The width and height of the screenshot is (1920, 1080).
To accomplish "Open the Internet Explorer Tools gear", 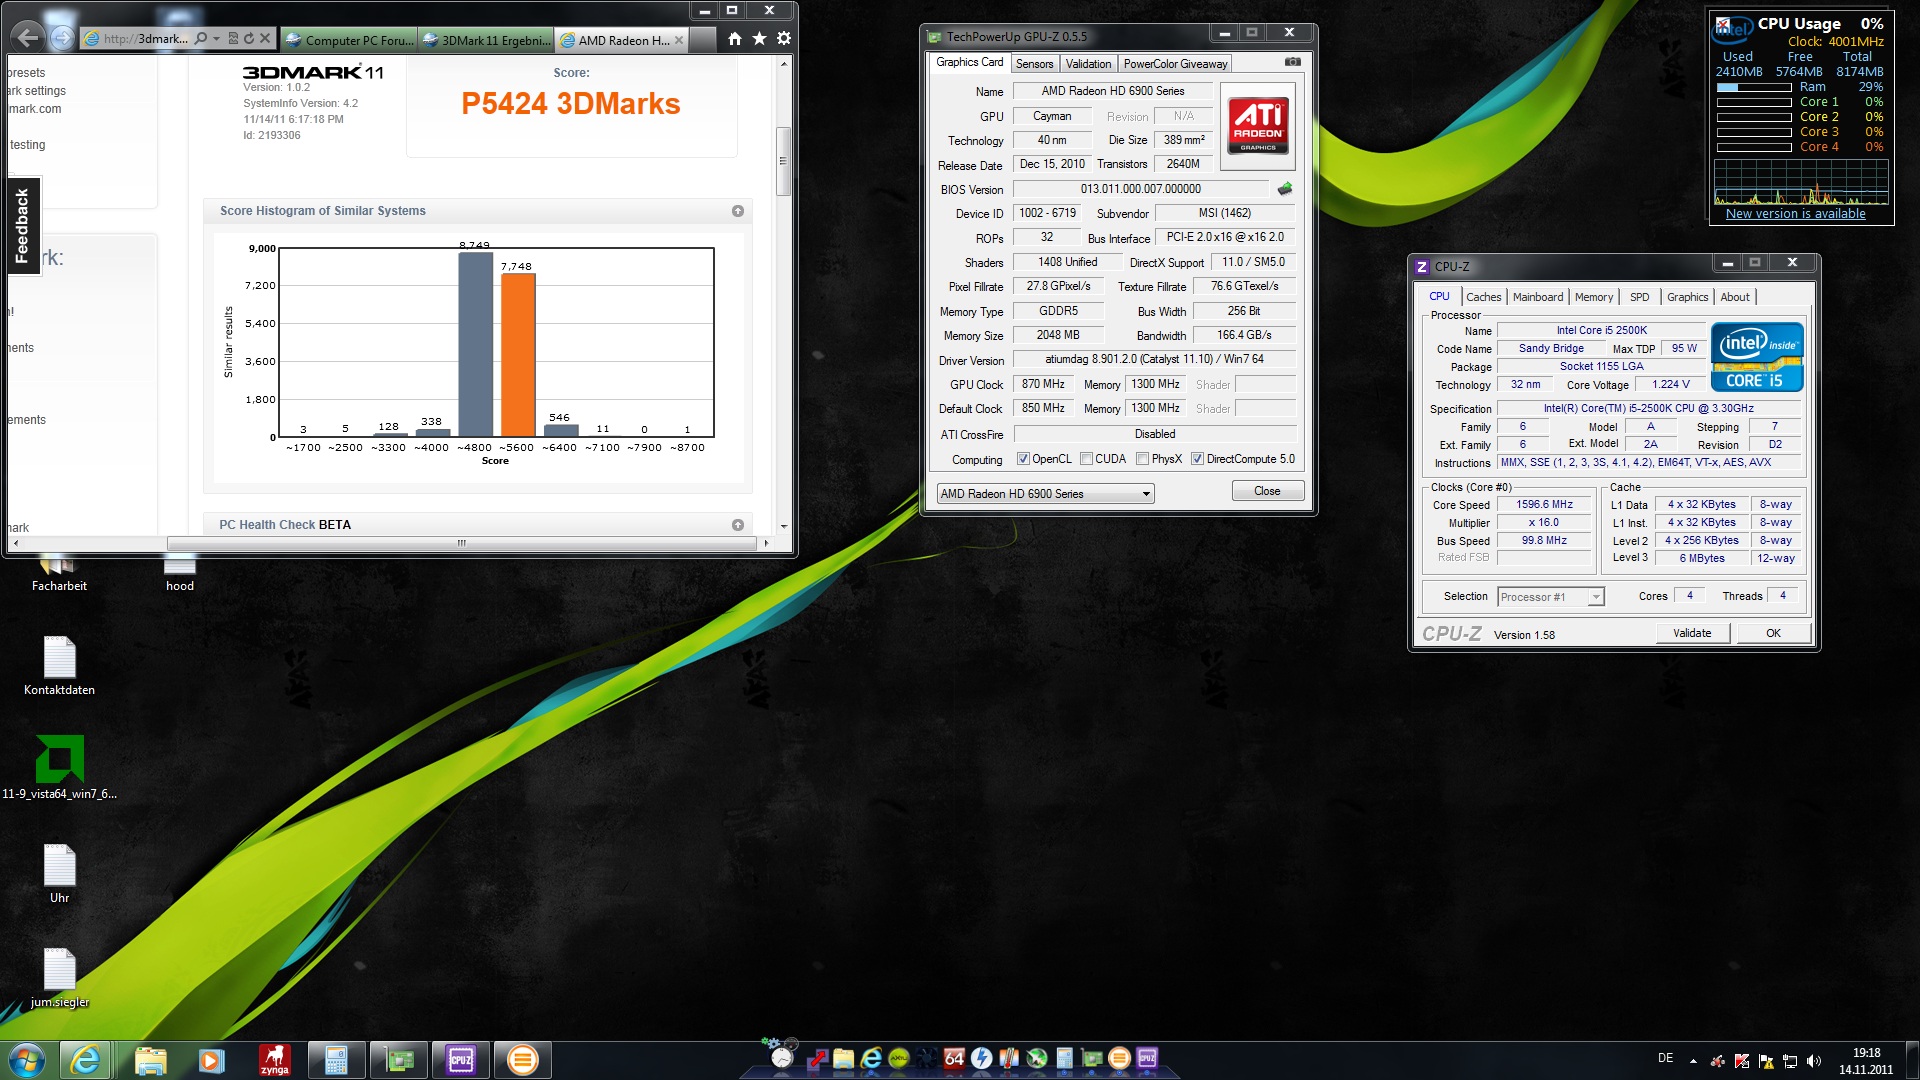I will (784, 38).
